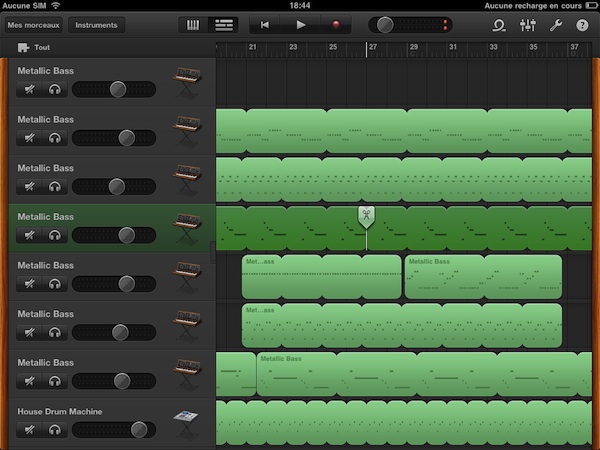Select Met...ass region in fifth track
600x450 pixels.
[321, 277]
